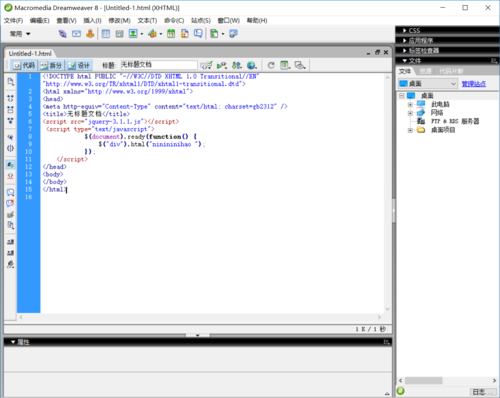Image resolution: width=500 pixels, height=398 pixels.
Task: Select FTP & RDS 服务器 tree item
Action: (455, 121)
